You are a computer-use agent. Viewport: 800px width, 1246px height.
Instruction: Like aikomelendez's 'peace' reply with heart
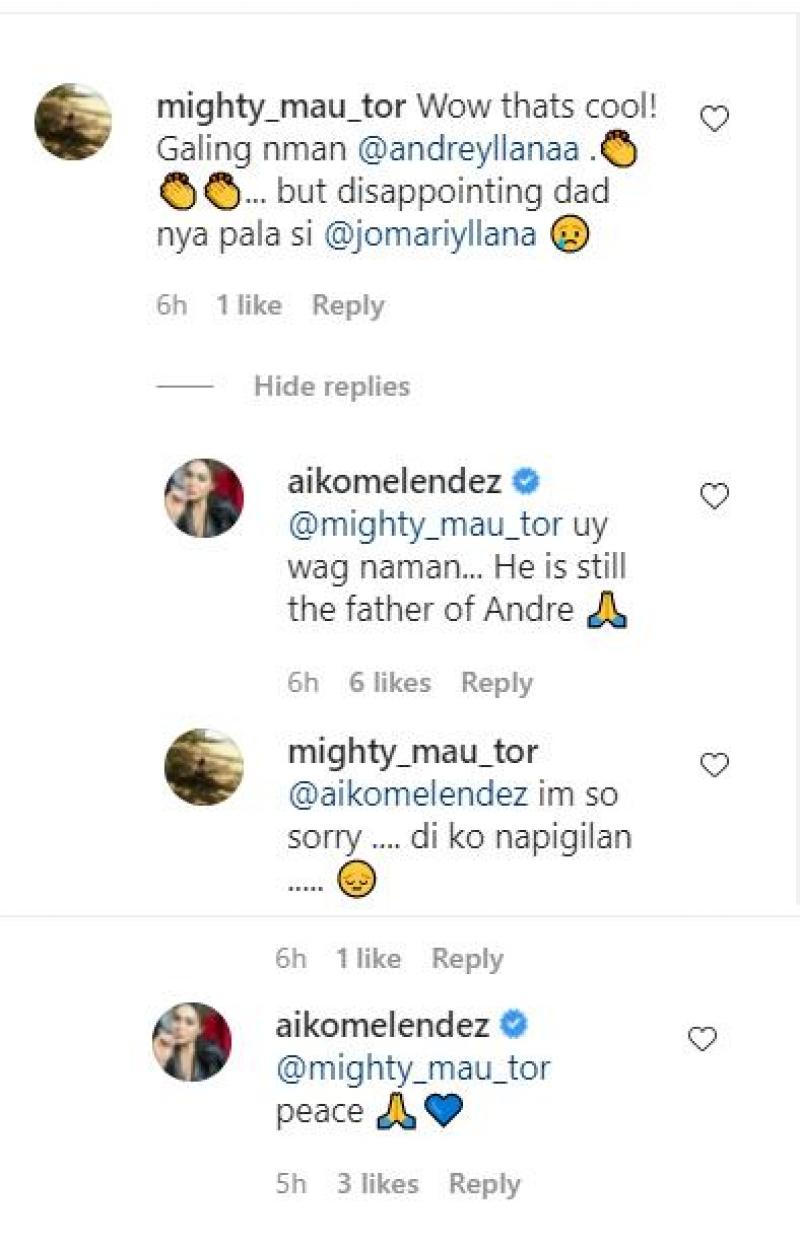pyautogui.click(x=703, y=1039)
